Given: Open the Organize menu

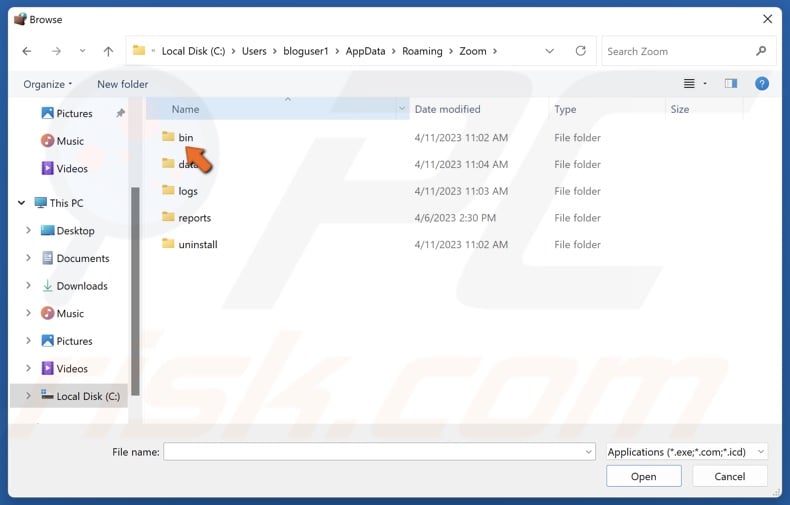Looking at the screenshot, I should (x=47, y=84).
